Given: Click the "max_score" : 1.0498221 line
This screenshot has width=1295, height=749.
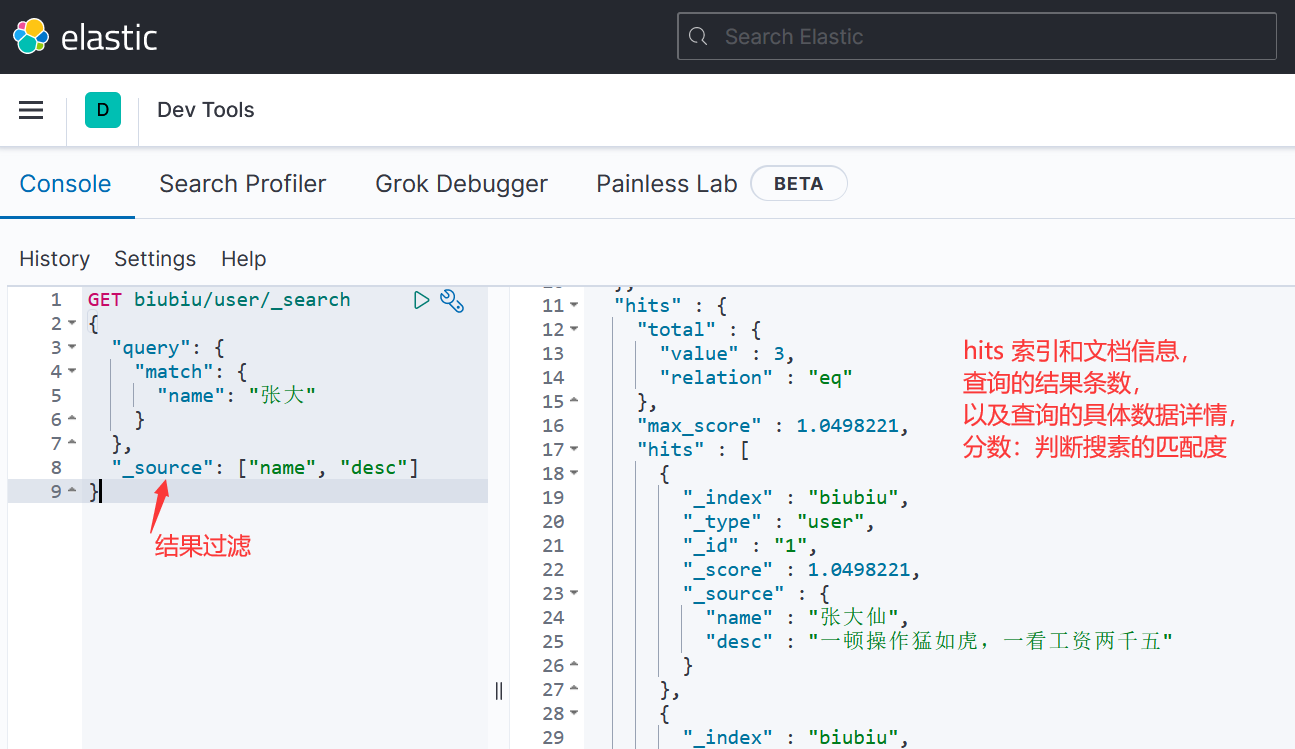Looking at the screenshot, I should click(x=773, y=426).
